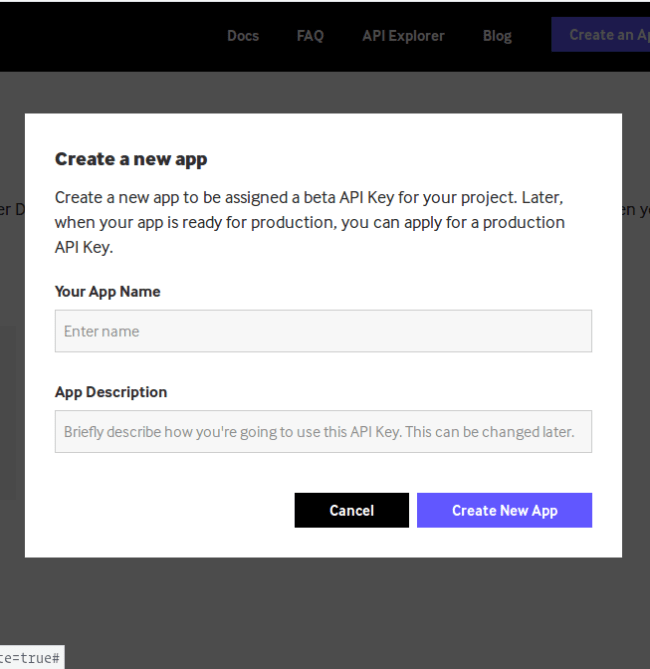The image size is (650, 669).
Task: Click black header area left of Docs
Action: pos(100,35)
